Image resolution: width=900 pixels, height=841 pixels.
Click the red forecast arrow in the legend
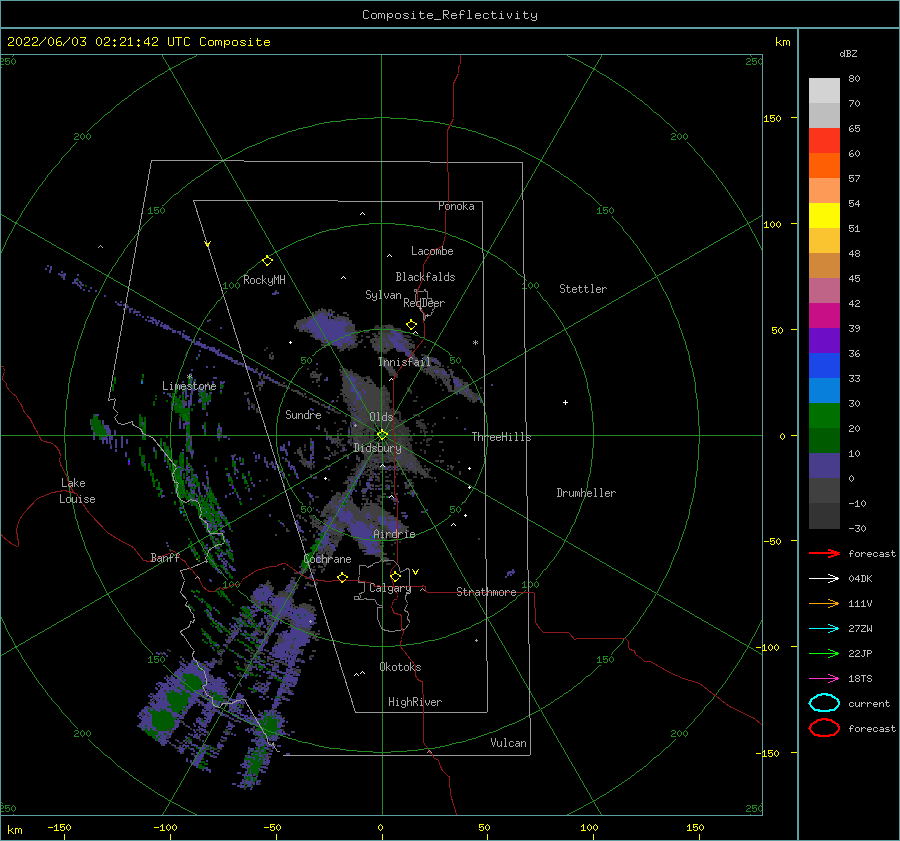tap(824, 553)
